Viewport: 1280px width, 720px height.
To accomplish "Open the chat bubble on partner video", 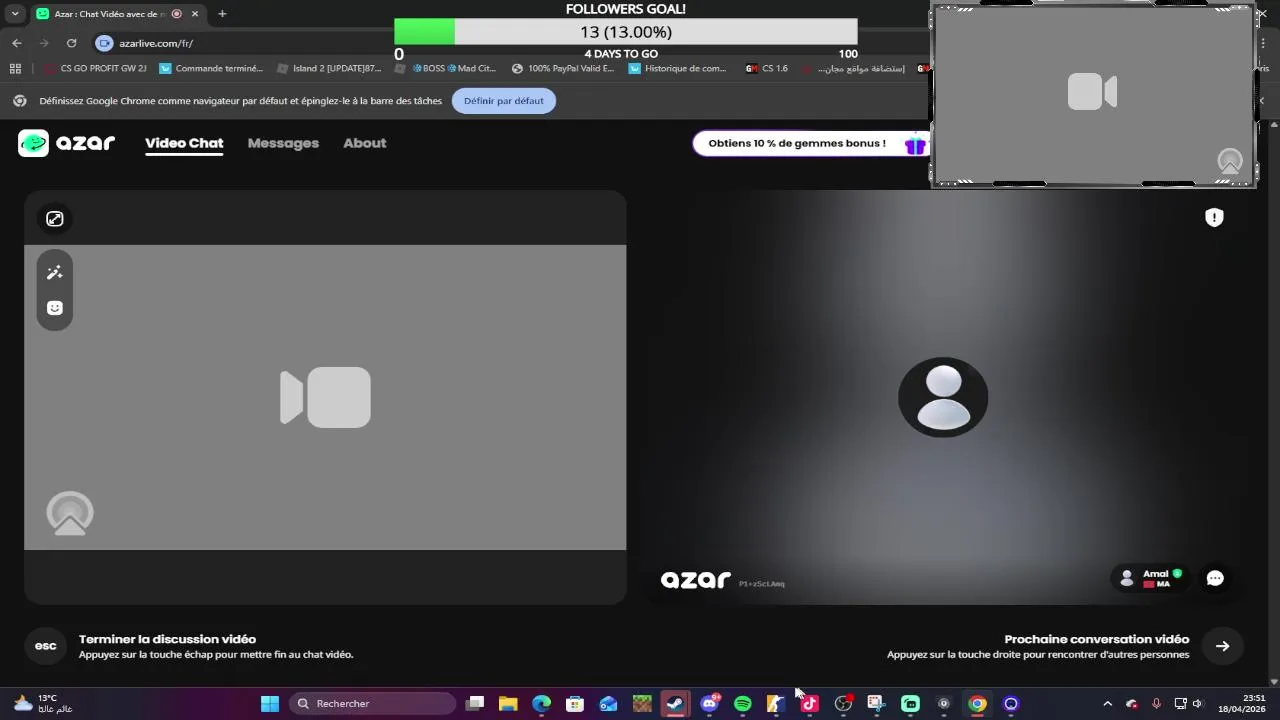I will coord(1215,578).
